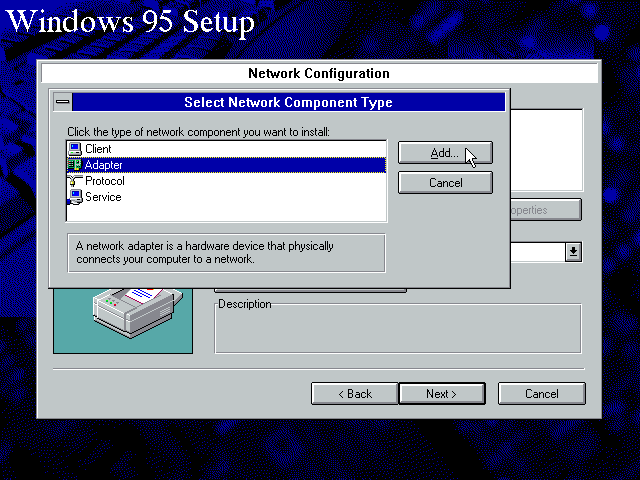Image resolution: width=640 pixels, height=480 pixels.
Task: Proceed with the Next button
Action: [x=442, y=393]
